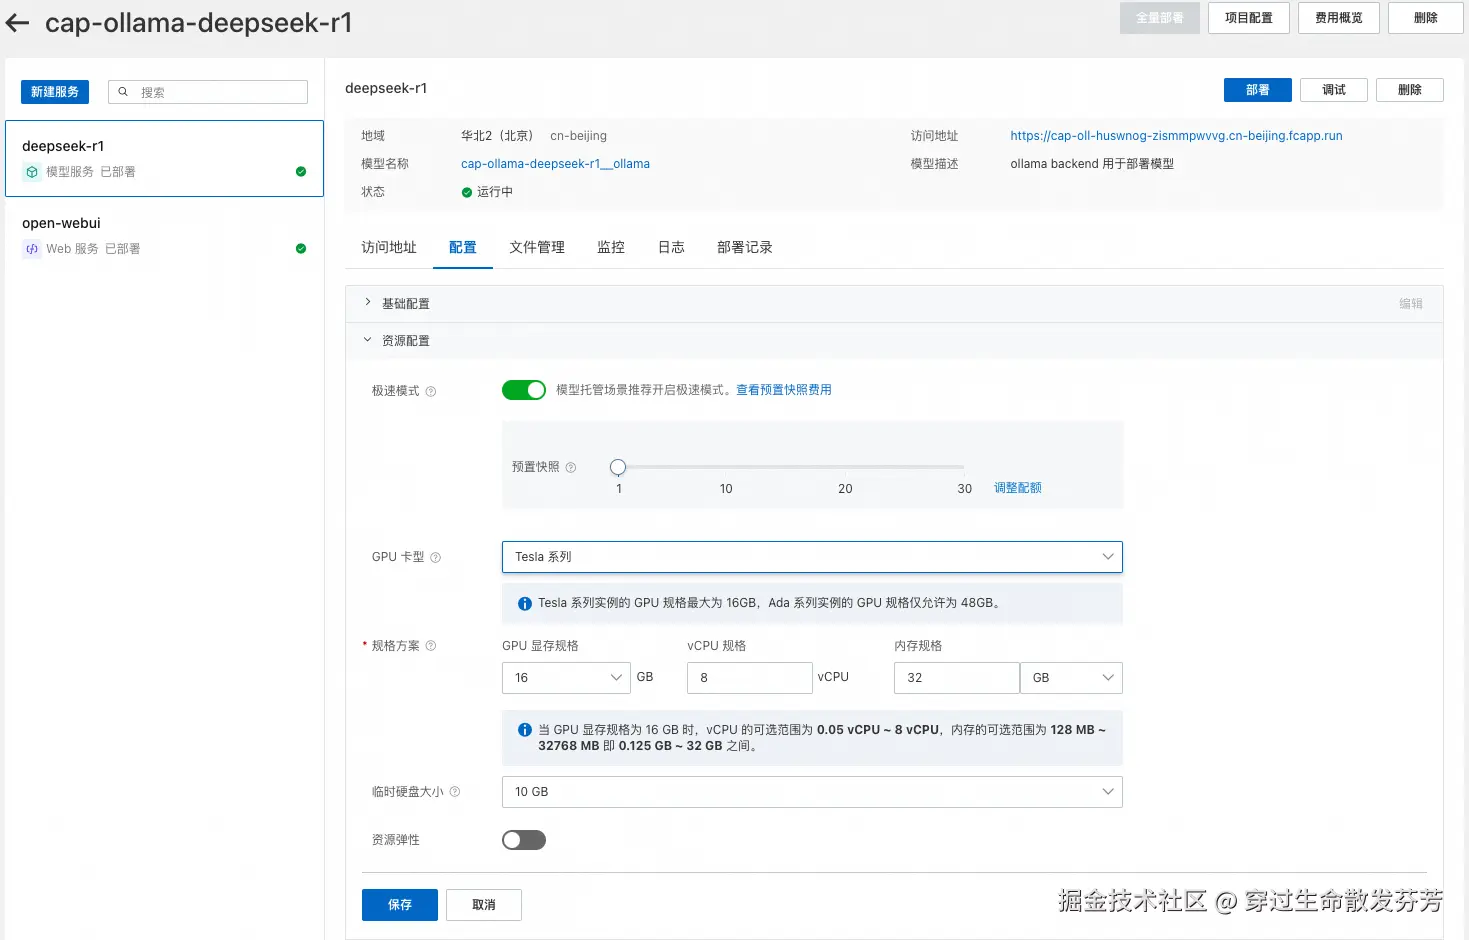This screenshot has height=940, width=1469.
Task: Click the 调整配额 link
Action: tap(1018, 488)
